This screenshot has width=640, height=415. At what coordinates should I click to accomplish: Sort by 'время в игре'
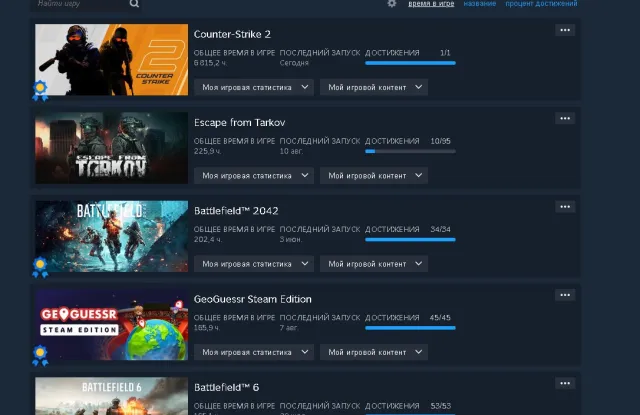(x=431, y=3)
